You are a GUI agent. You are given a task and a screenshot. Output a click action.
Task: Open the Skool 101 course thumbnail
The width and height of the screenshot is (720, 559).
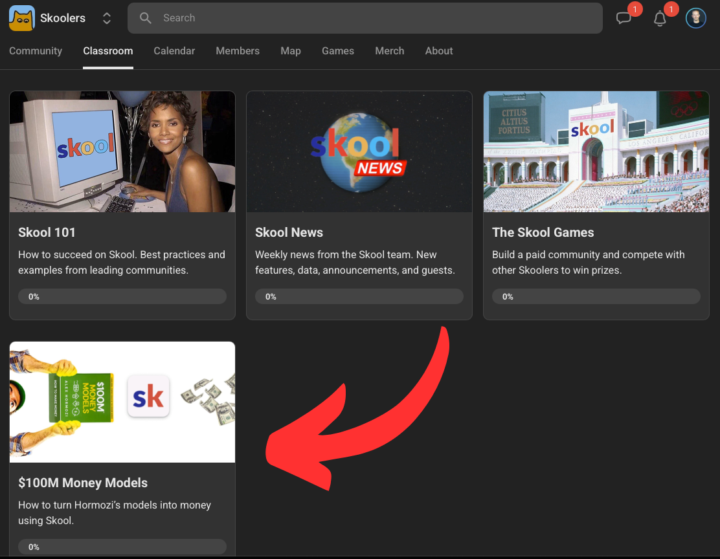pyautogui.click(x=123, y=152)
